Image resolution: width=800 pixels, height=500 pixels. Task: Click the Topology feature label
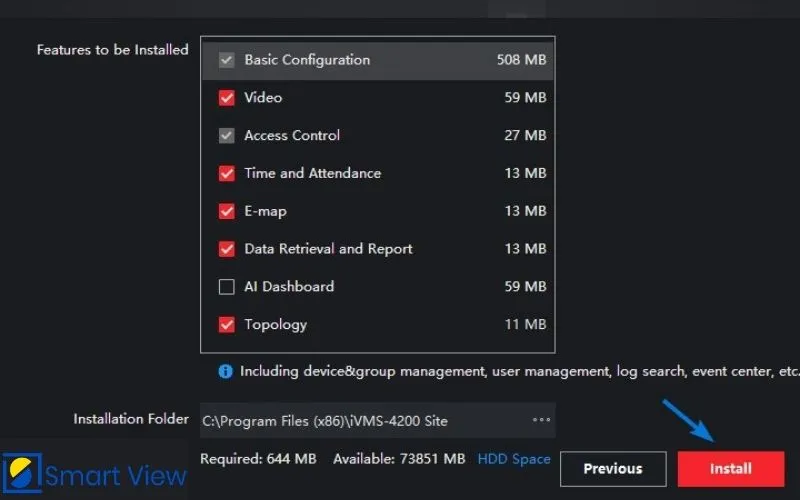pos(275,325)
